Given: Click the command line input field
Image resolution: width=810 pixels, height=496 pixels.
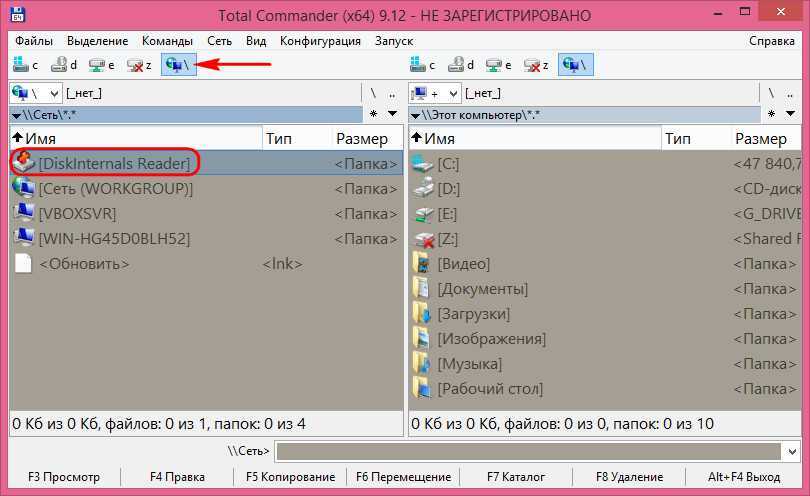Looking at the screenshot, I should tap(538, 452).
